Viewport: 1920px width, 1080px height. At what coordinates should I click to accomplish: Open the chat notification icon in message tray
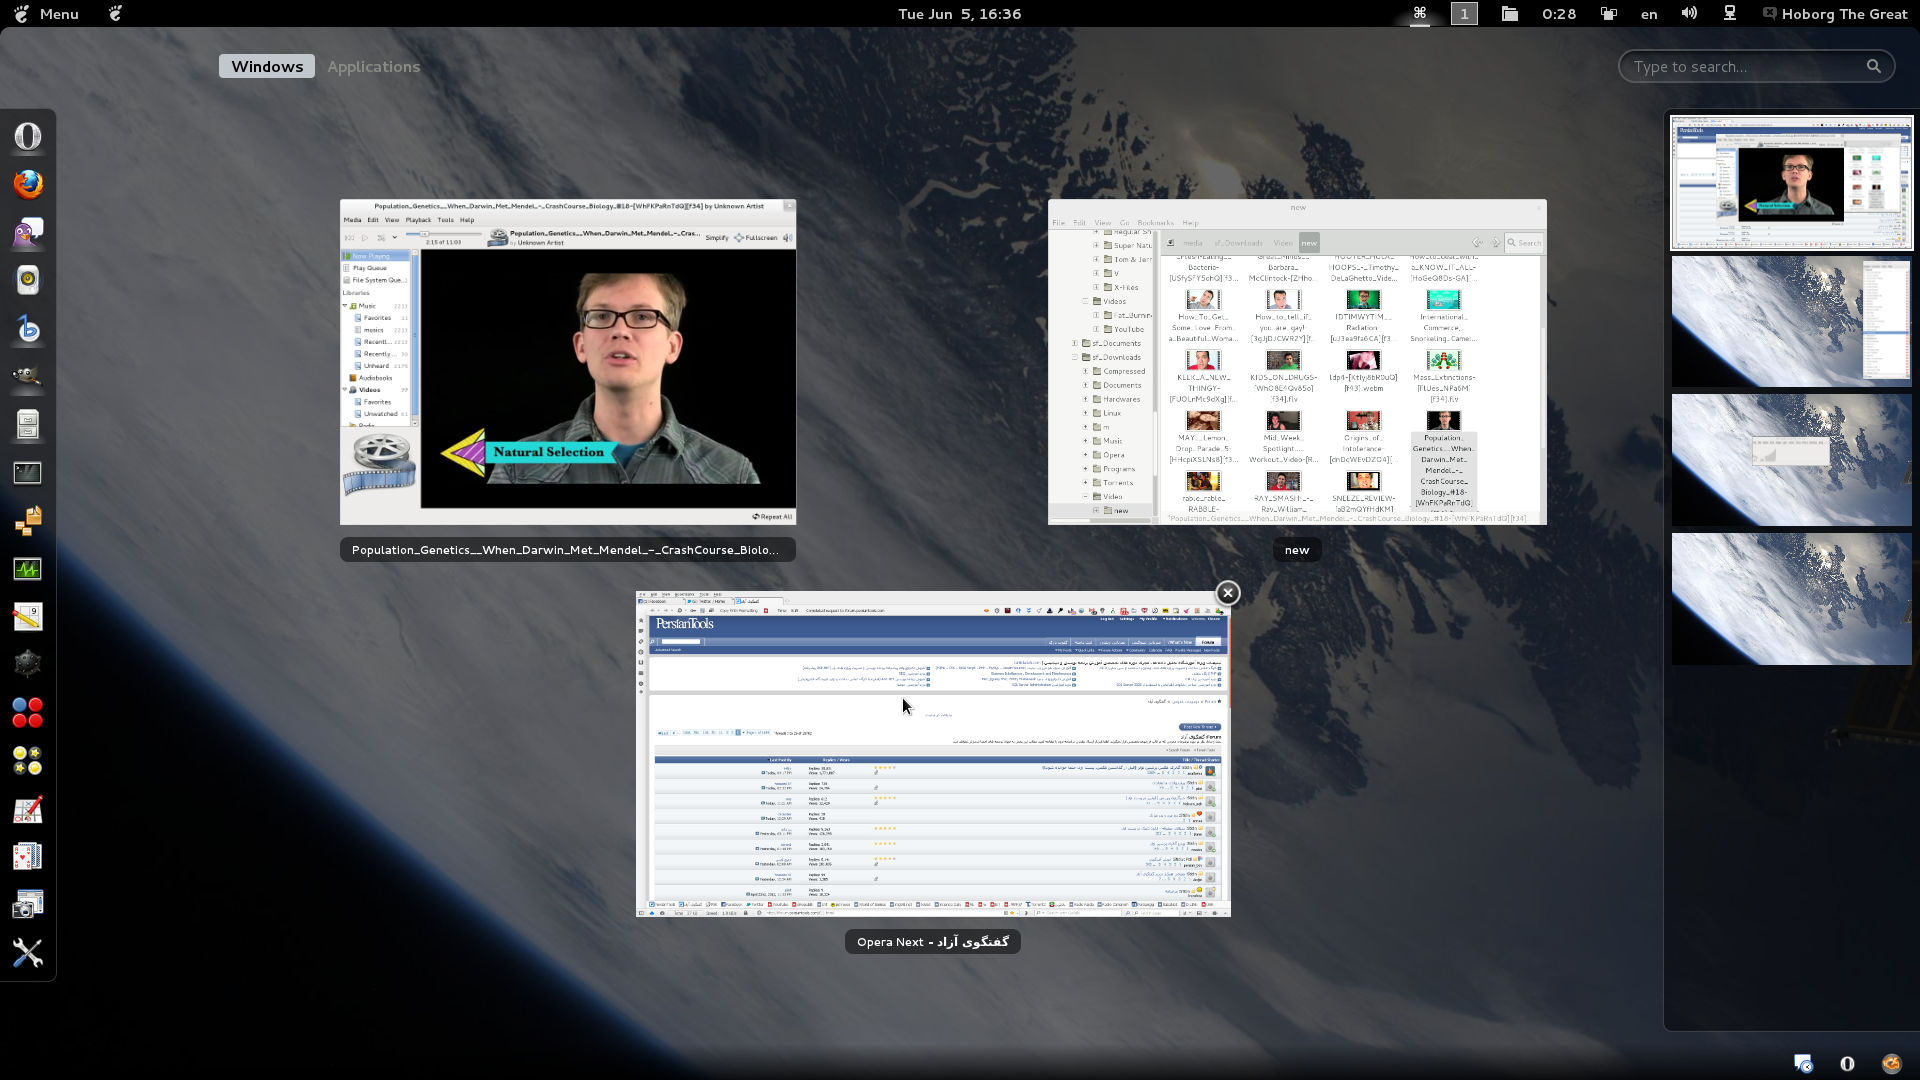tap(1803, 1063)
